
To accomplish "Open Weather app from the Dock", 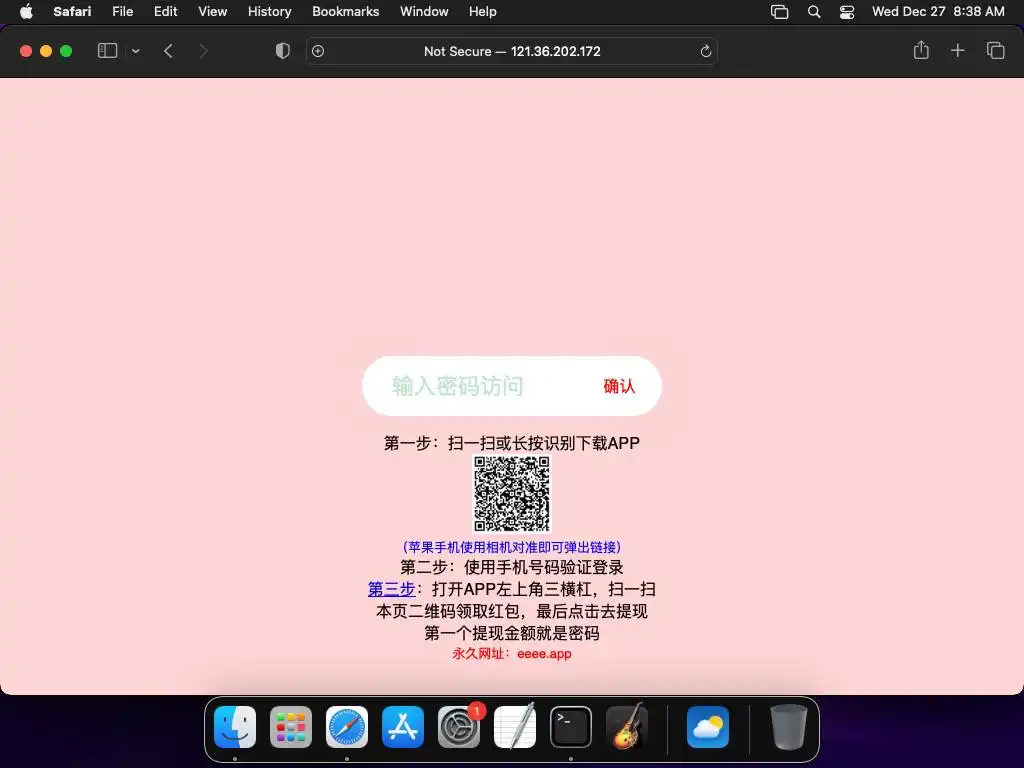I will point(708,727).
